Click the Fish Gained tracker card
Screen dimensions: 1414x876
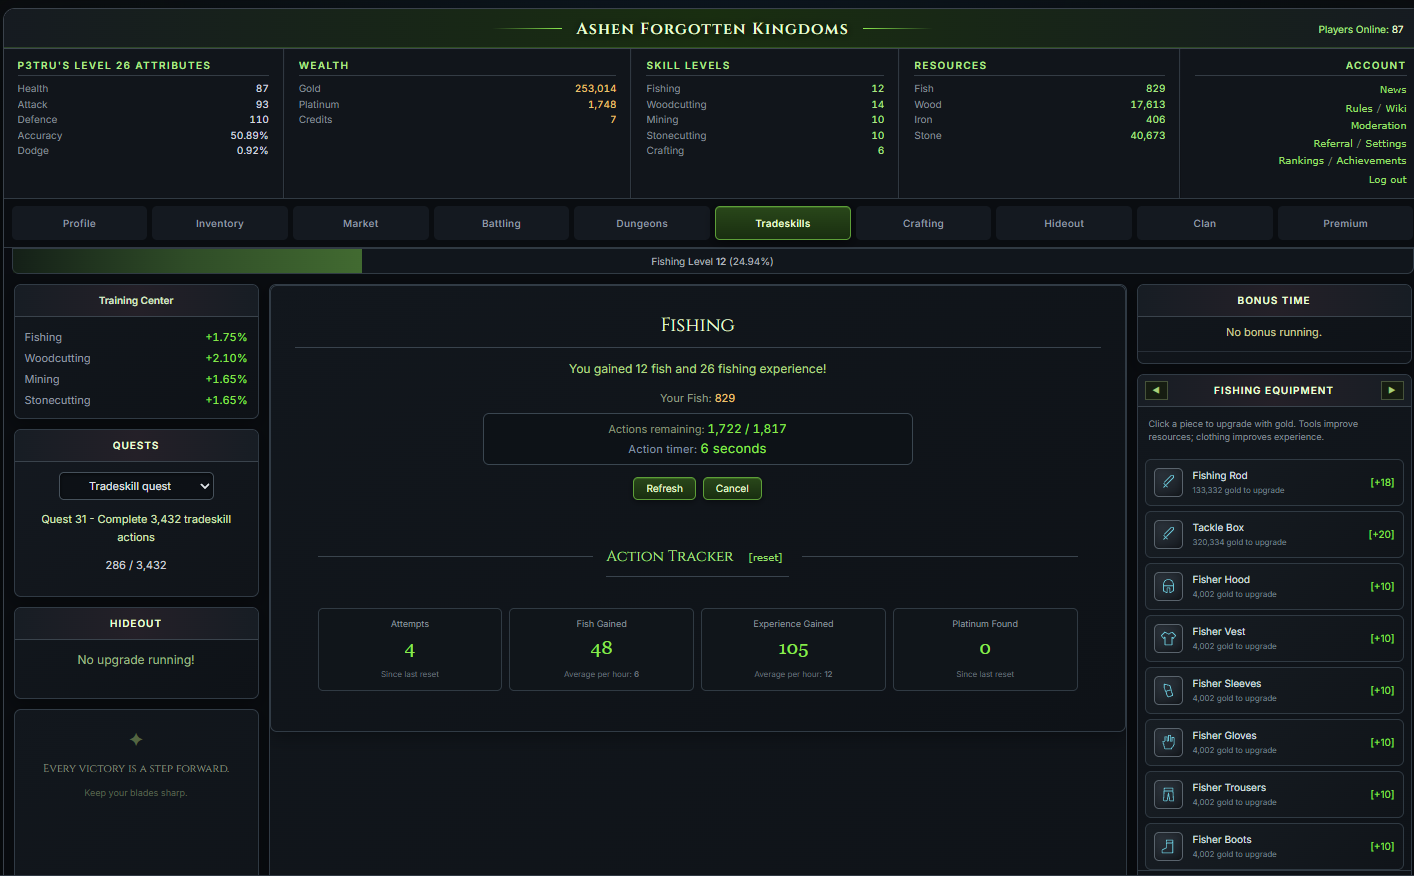tap(601, 649)
